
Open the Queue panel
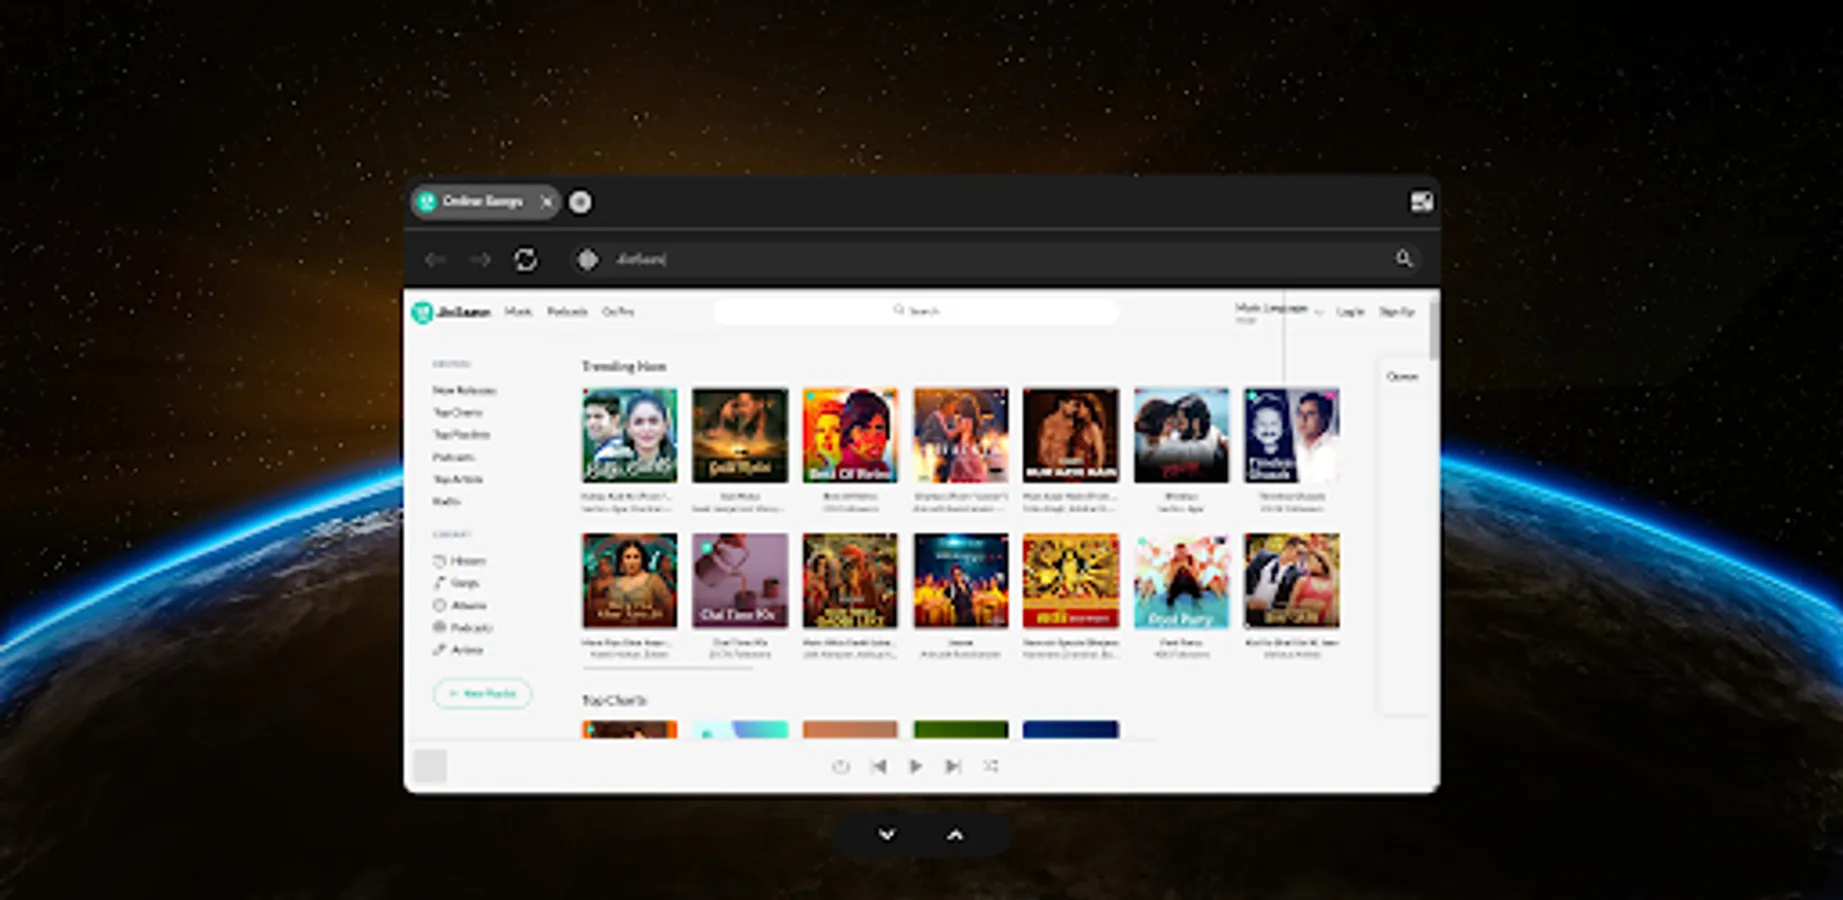(1402, 377)
